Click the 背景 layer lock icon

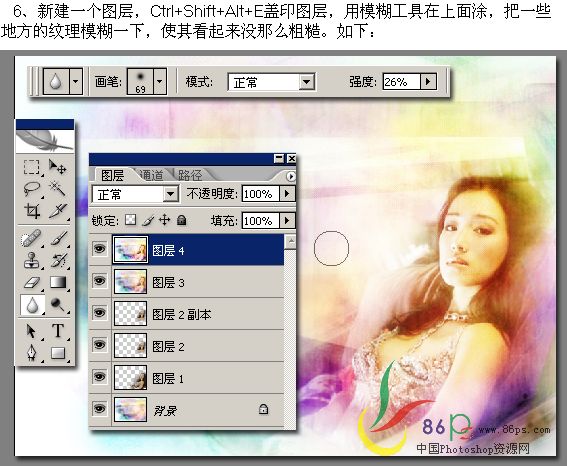pyautogui.click(x=264, y=409)
